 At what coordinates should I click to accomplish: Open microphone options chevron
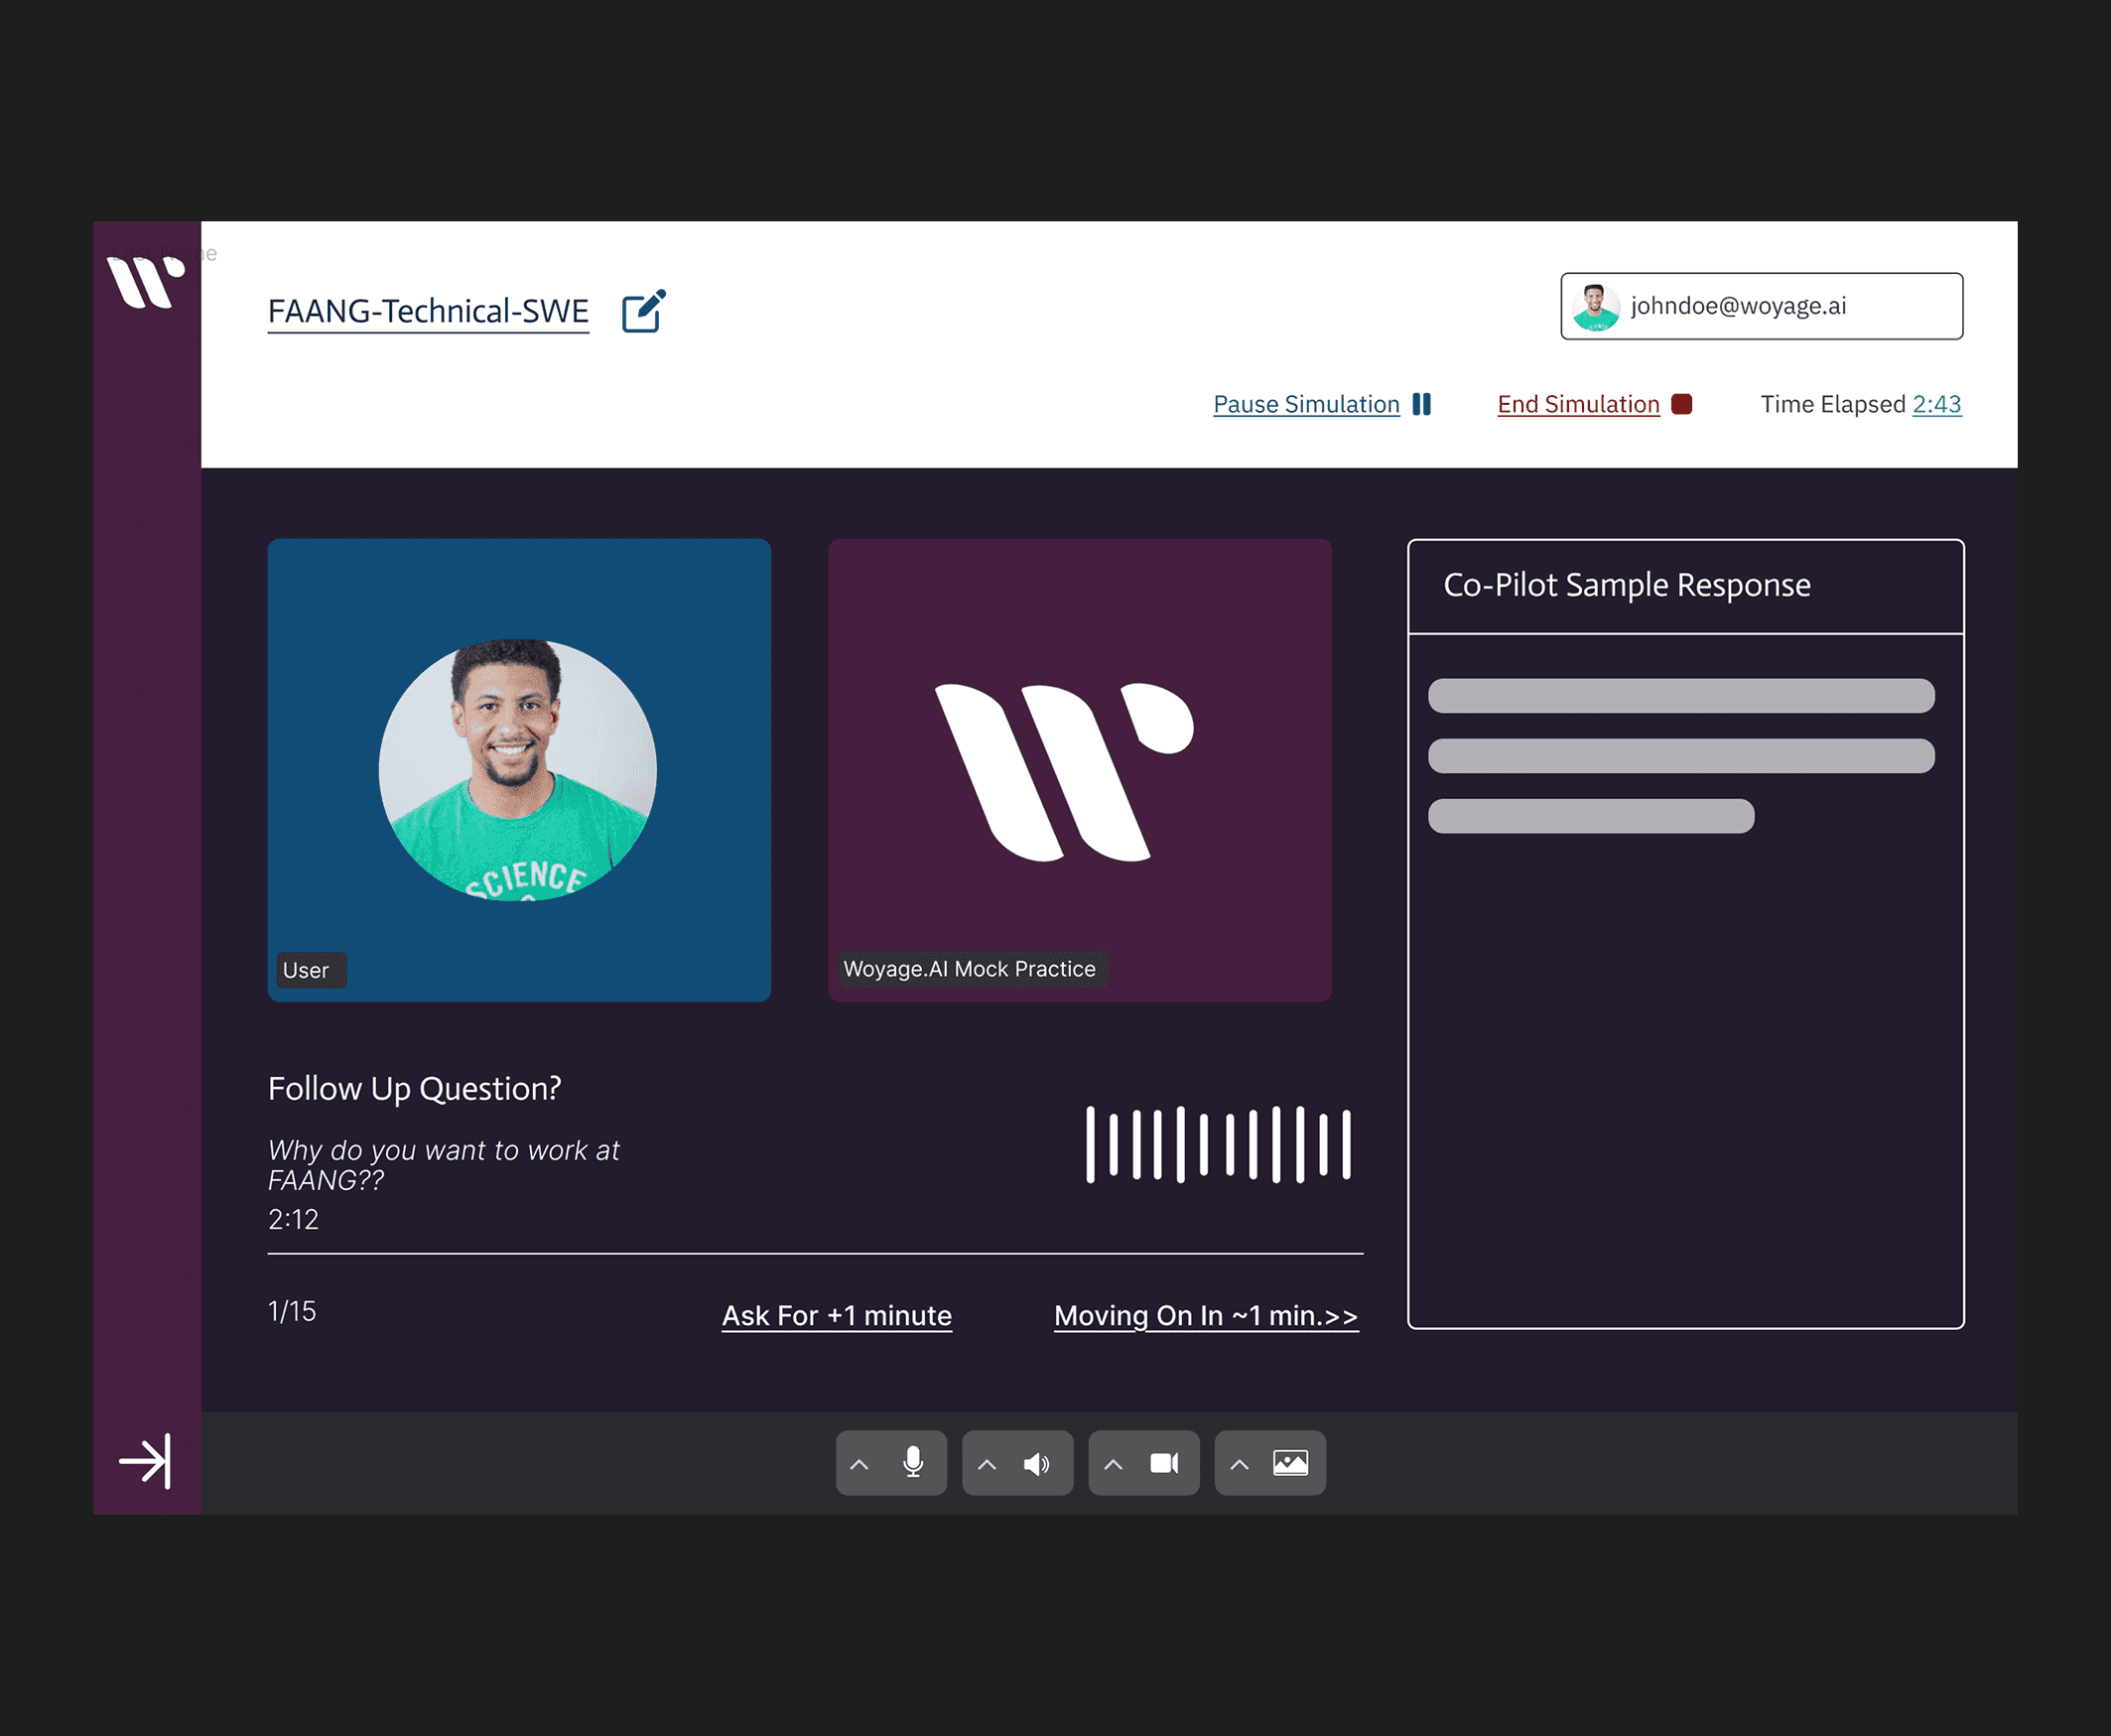(859, 1464)
